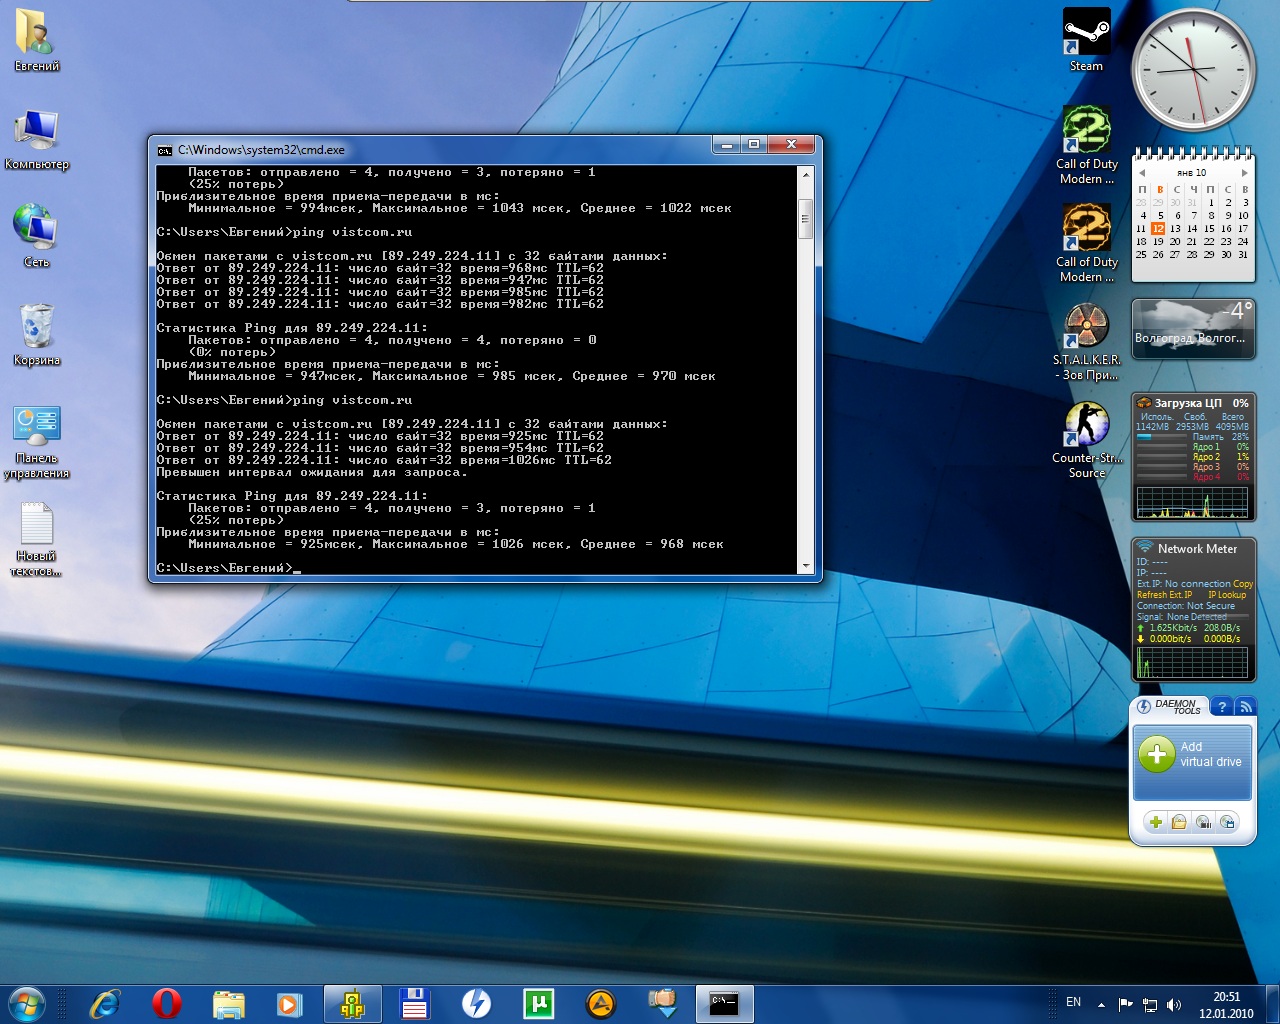Click Refresh Ext. IP in Network Meter

(x=1164, y=595)
